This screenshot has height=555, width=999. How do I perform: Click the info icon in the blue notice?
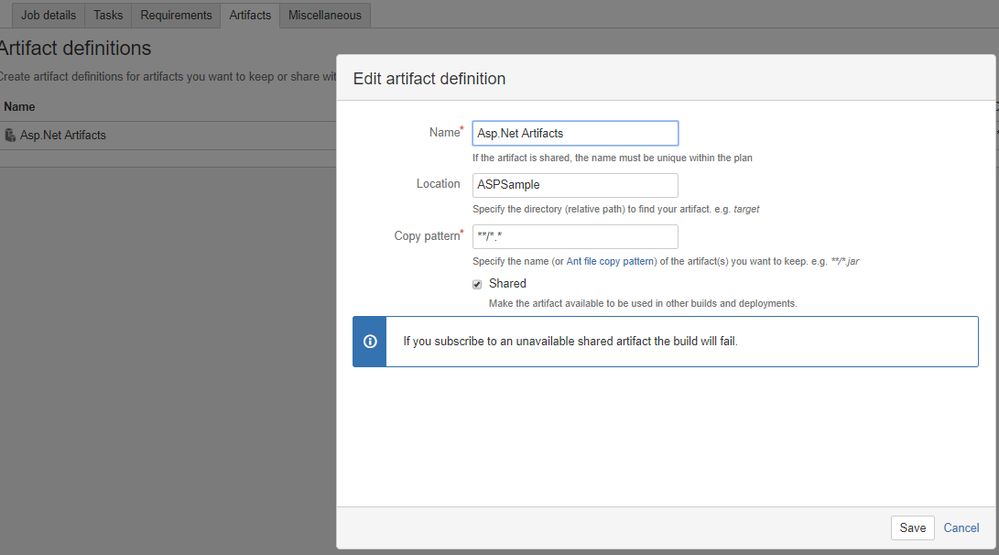click(x=370, y=342)
